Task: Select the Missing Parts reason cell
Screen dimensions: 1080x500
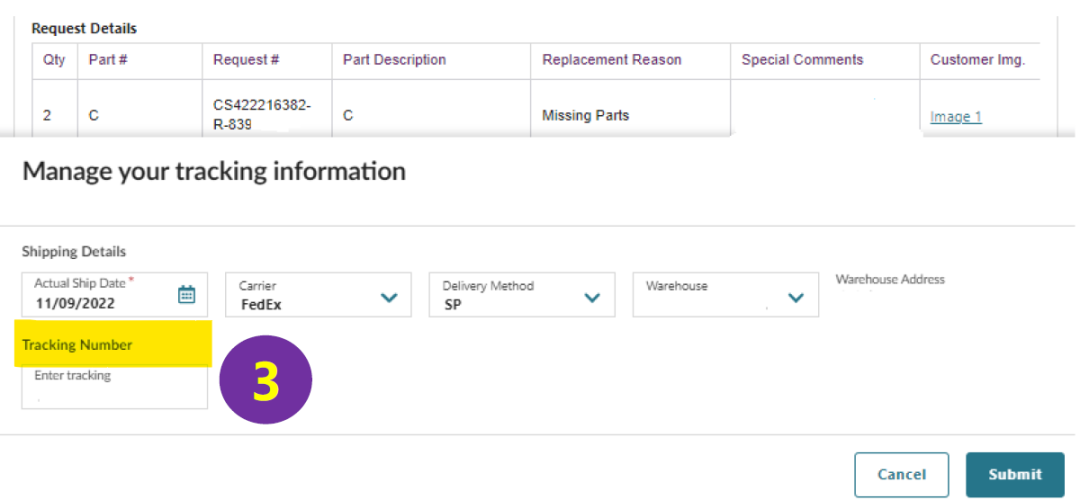Action: (585, 115)
